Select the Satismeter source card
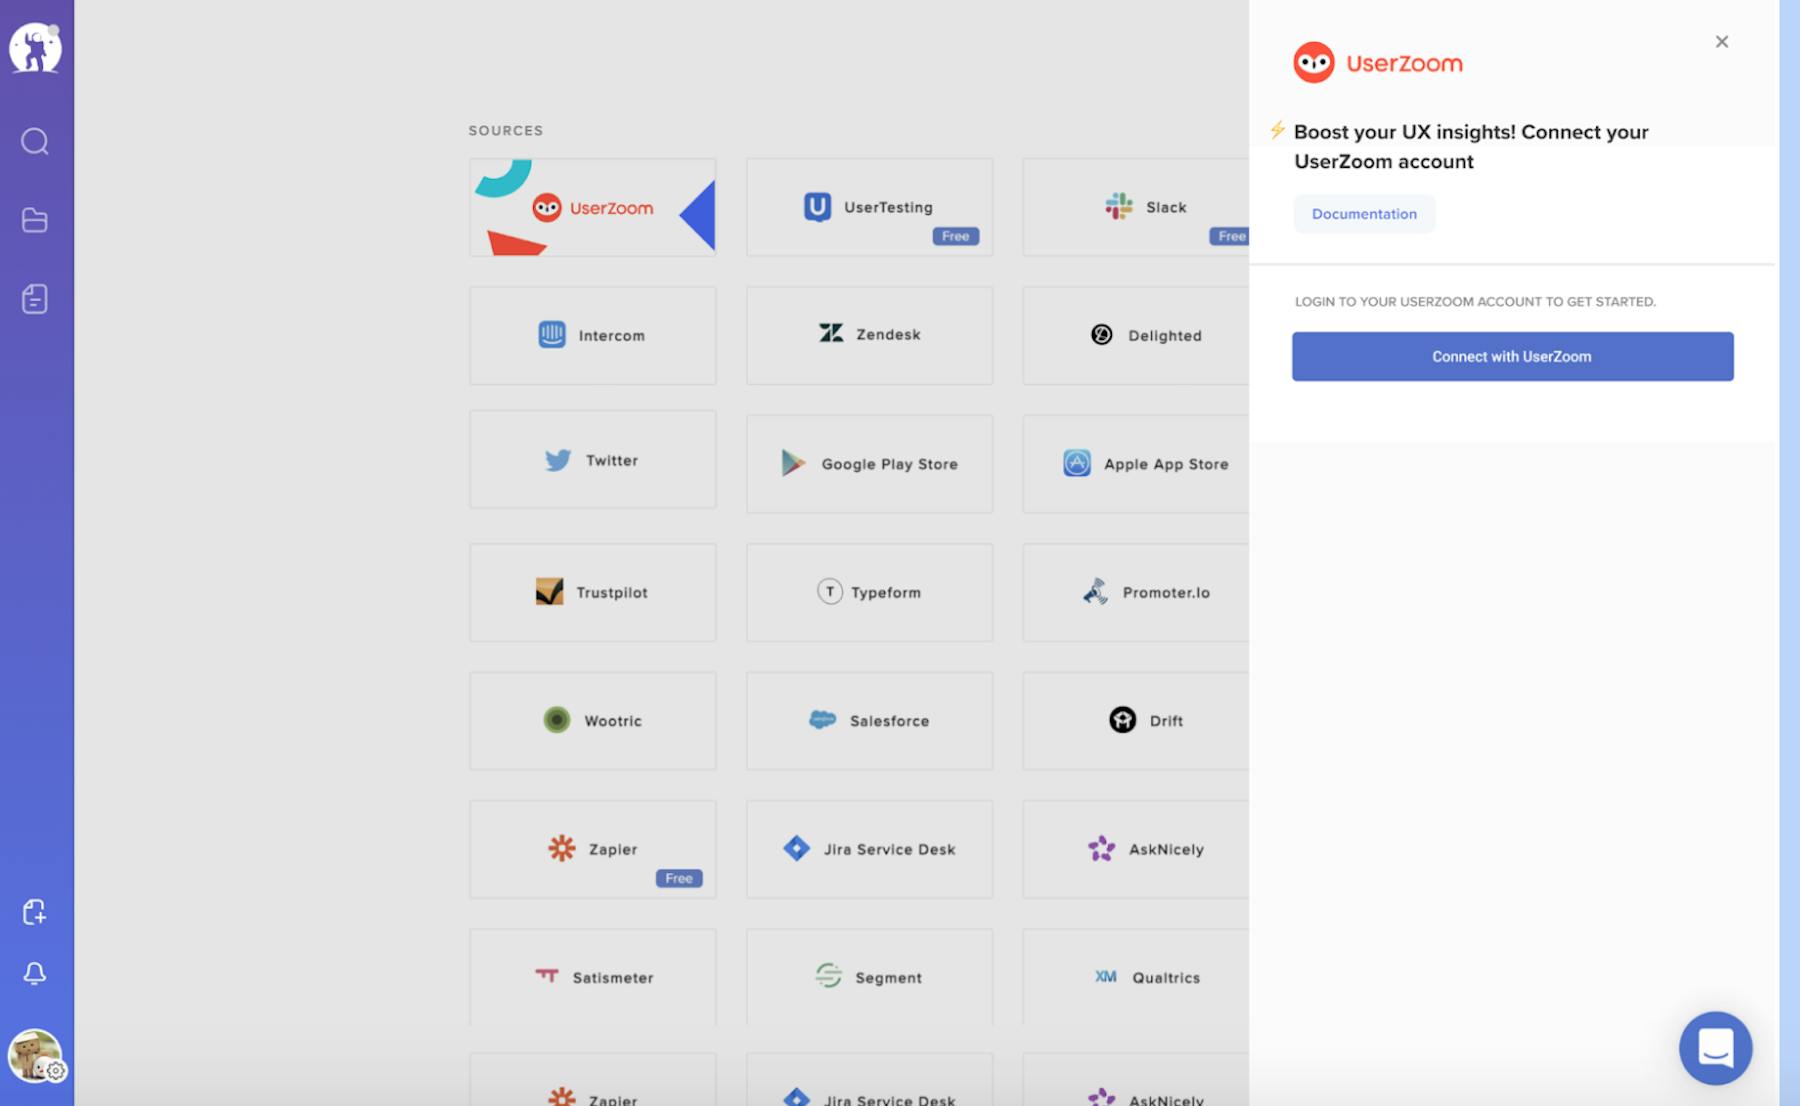The width and height of the screenshot is (1800, 1106). coord(593,977)
